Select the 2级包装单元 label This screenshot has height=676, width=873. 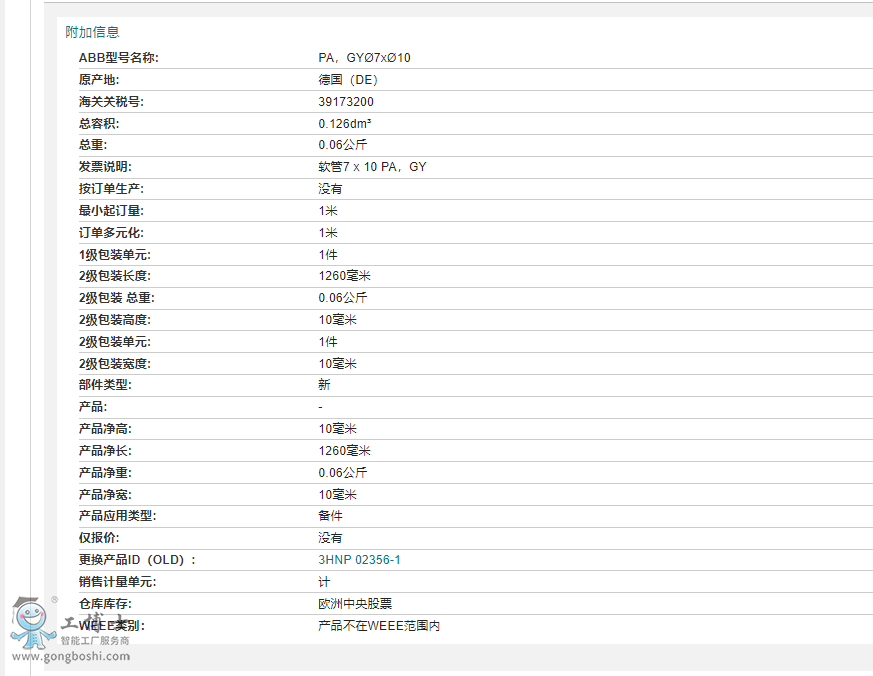[114, 342]
